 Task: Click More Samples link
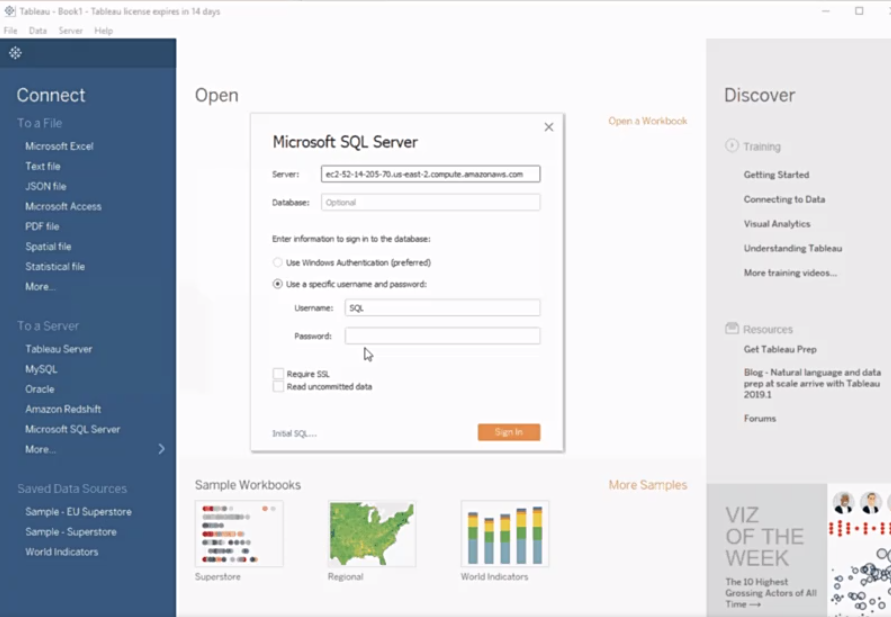[648, 485]
